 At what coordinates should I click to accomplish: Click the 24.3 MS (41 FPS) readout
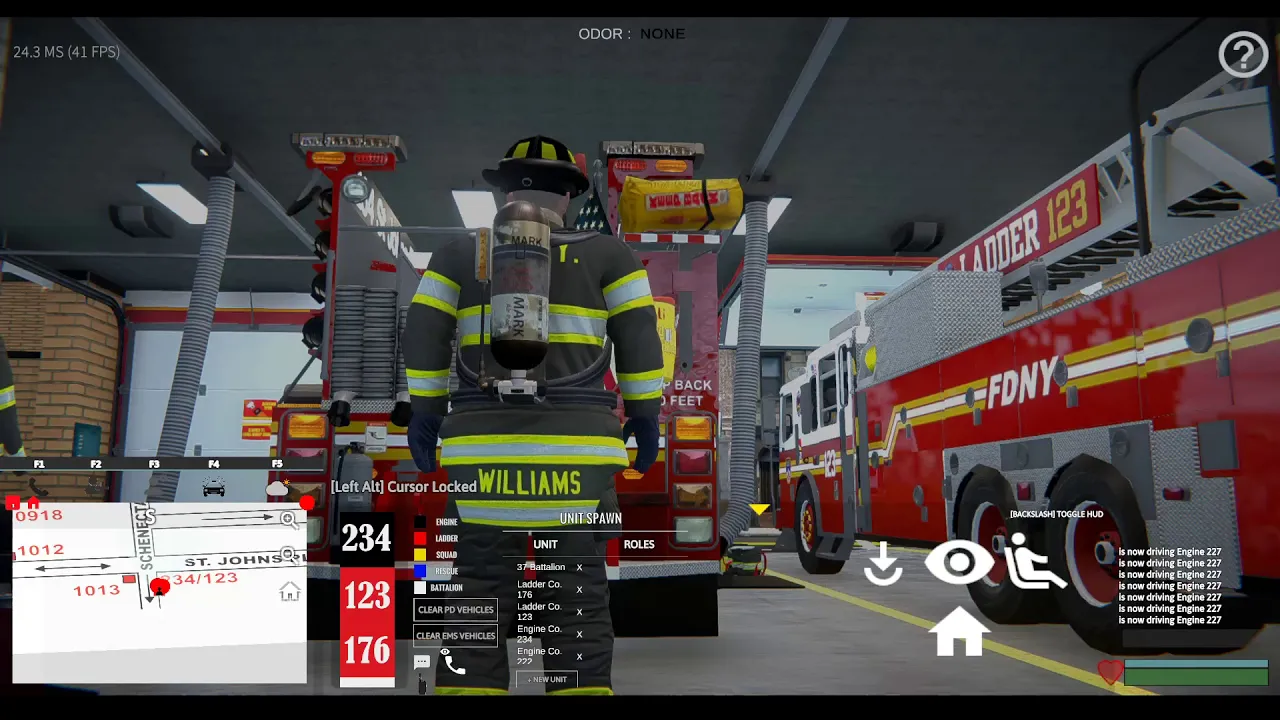[x=66, y=51]
